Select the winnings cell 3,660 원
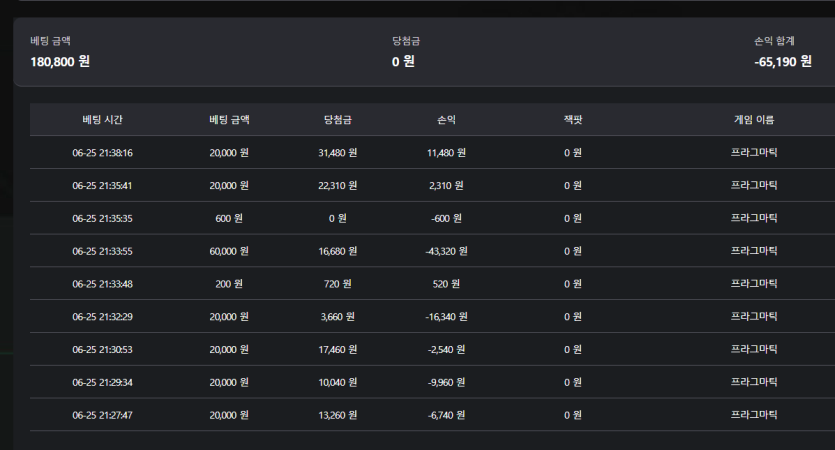Viewport: 835px width, 450px height. click(338, 317)
